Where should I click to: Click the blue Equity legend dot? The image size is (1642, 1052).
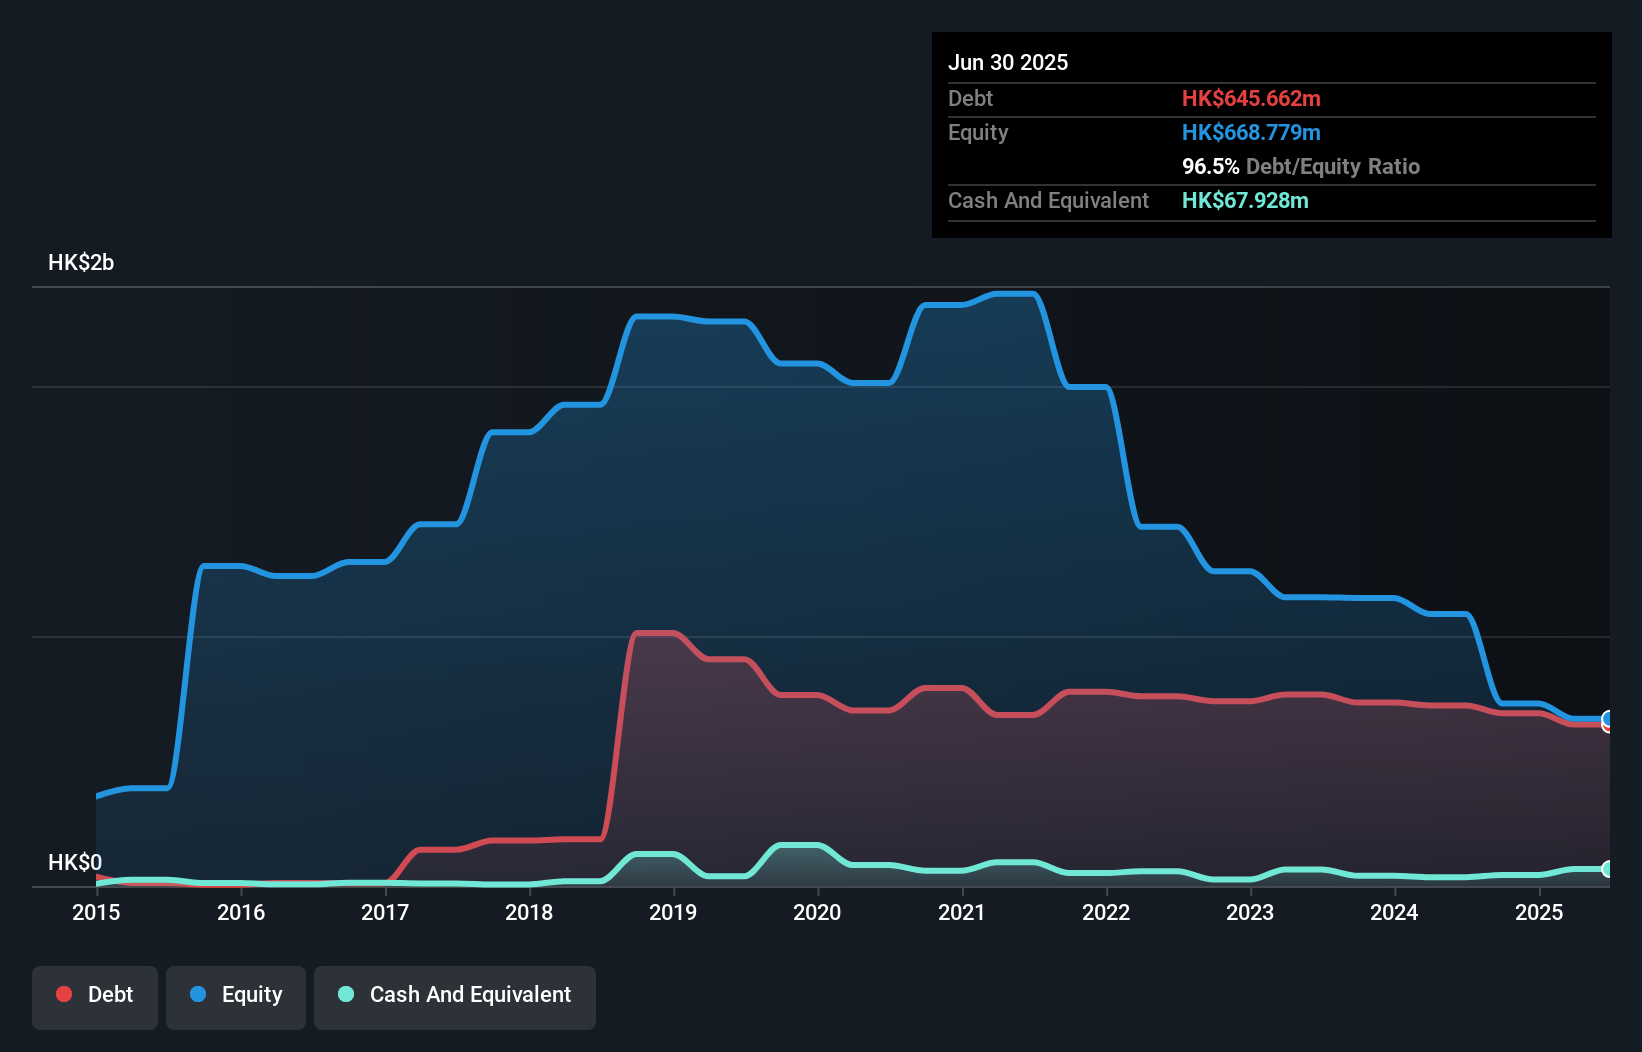click(x=198, y=994)
